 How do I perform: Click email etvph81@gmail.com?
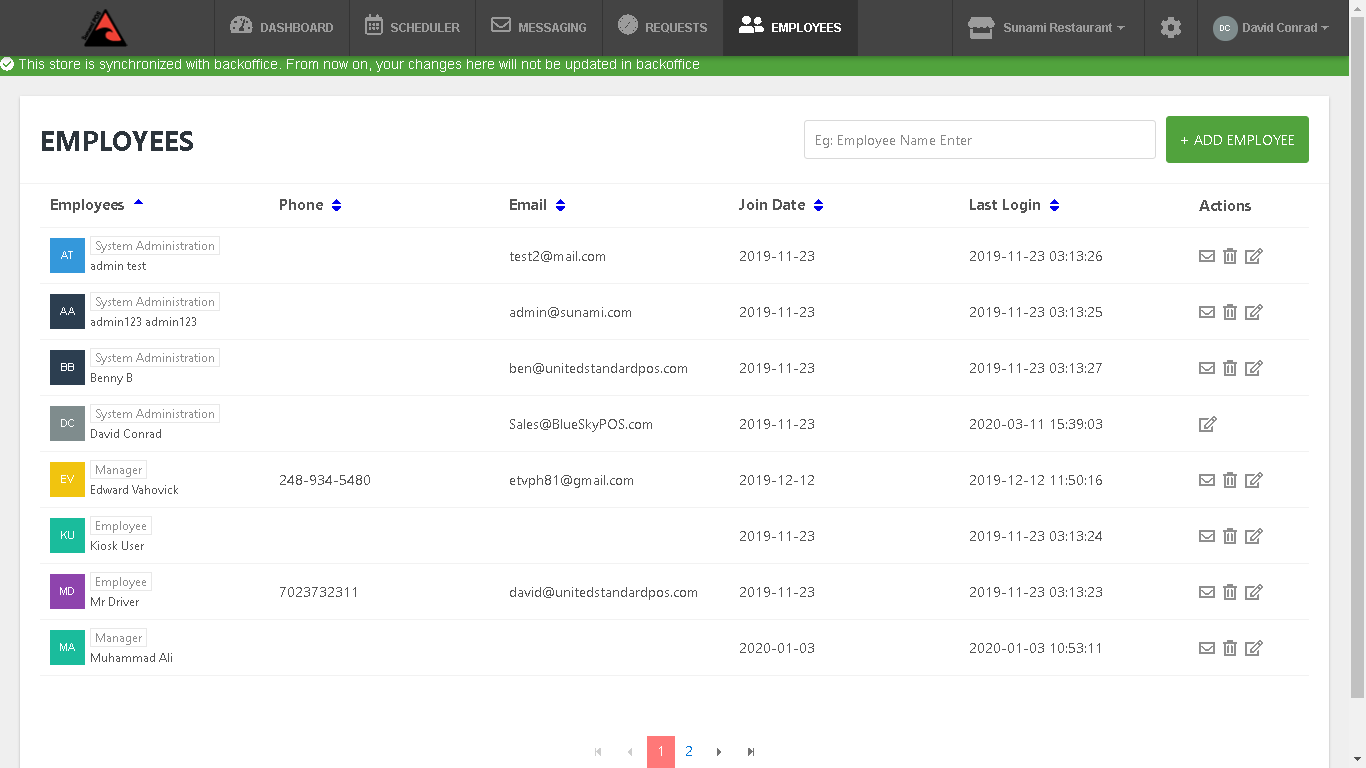[571, 480]
